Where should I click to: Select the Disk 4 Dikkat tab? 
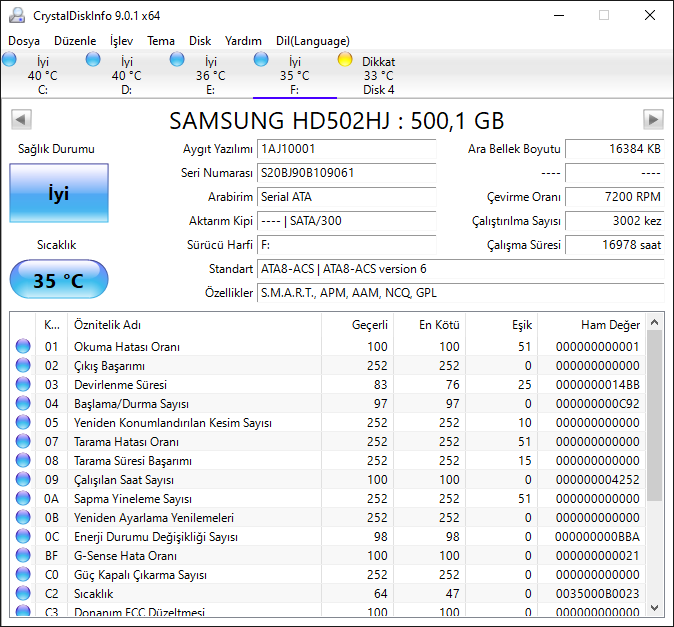[378, 75]
